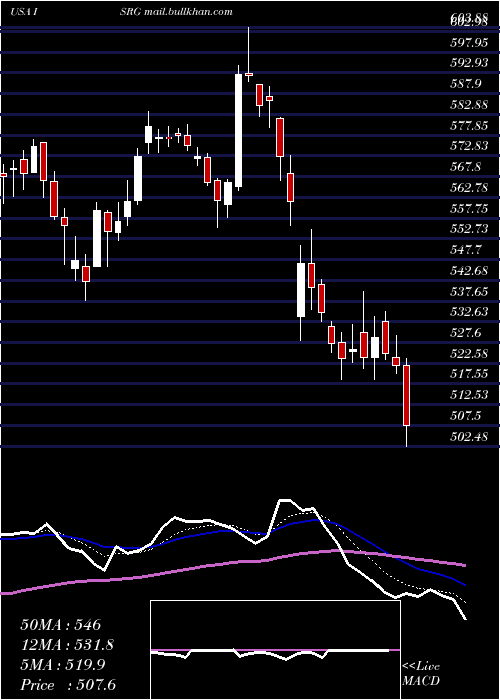Click the 597.95 price axis label

[x=469, y=42]
